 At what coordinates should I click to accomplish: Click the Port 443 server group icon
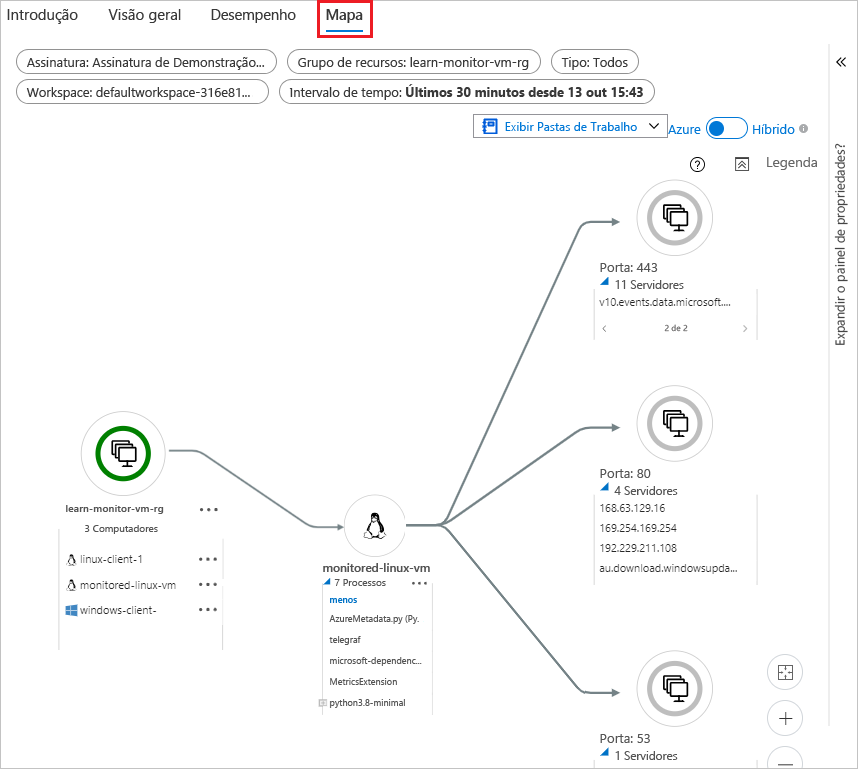click(x=675, y=216)
